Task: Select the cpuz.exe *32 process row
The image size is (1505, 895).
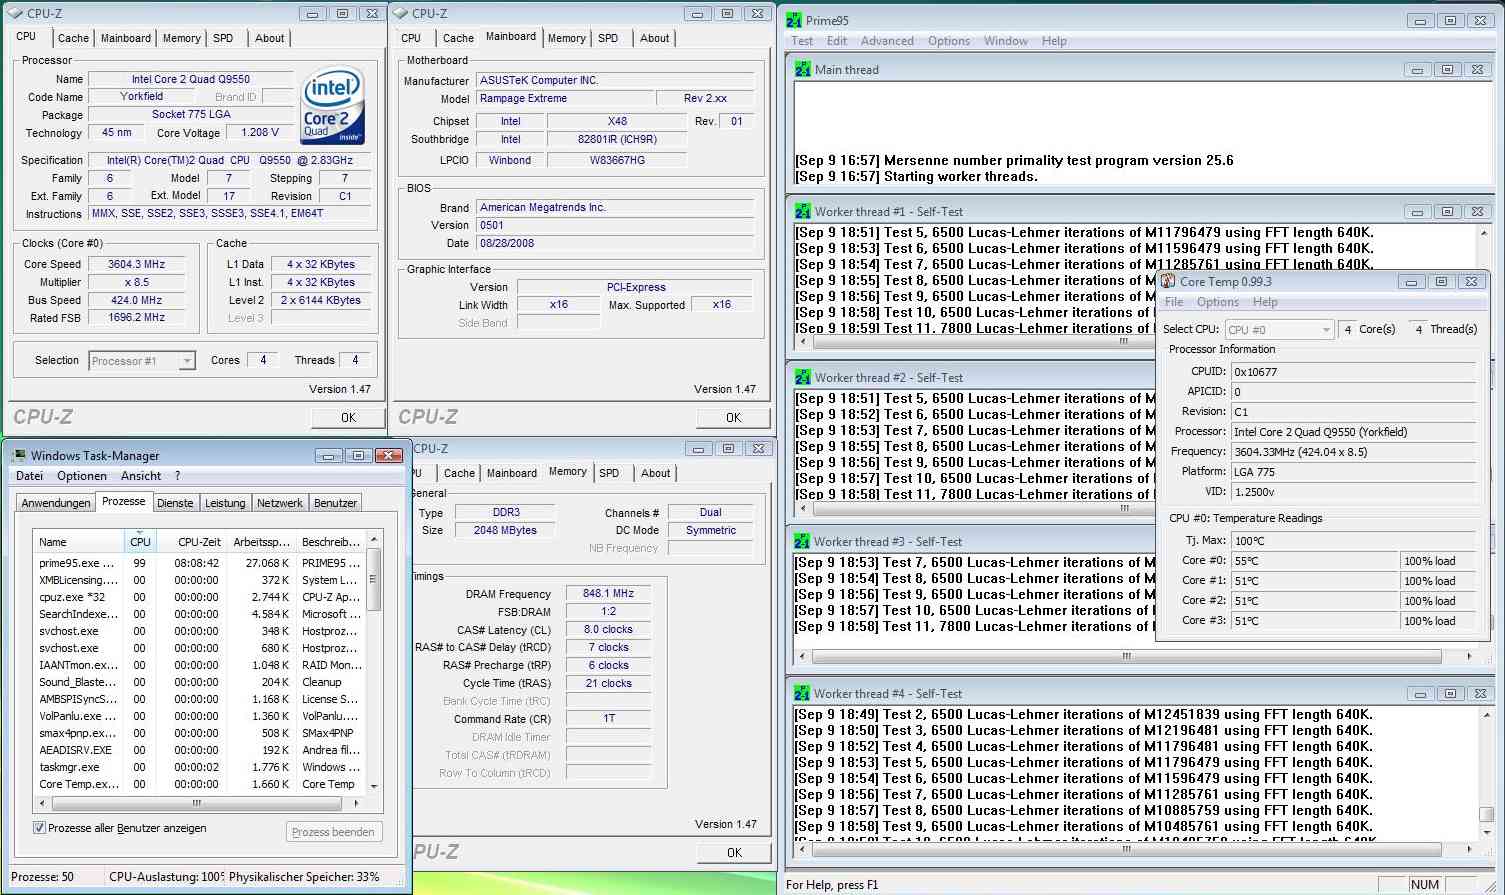Action: point(200,597)
